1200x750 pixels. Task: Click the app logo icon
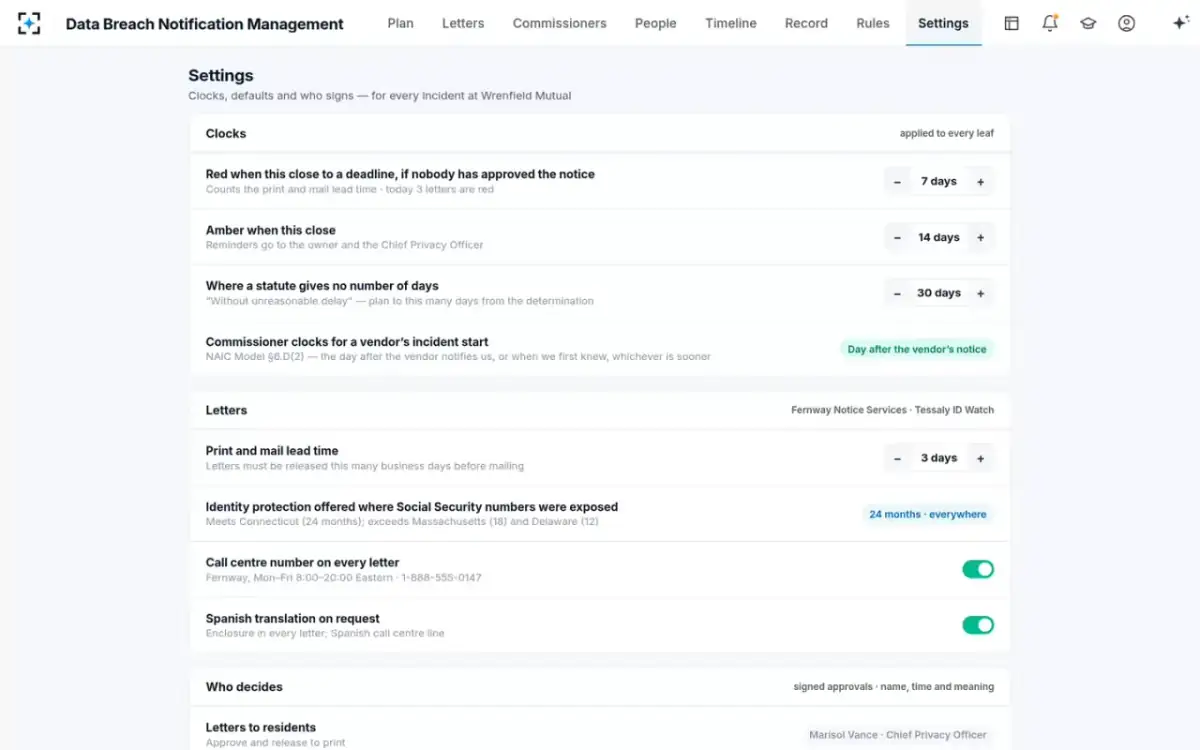29,23
